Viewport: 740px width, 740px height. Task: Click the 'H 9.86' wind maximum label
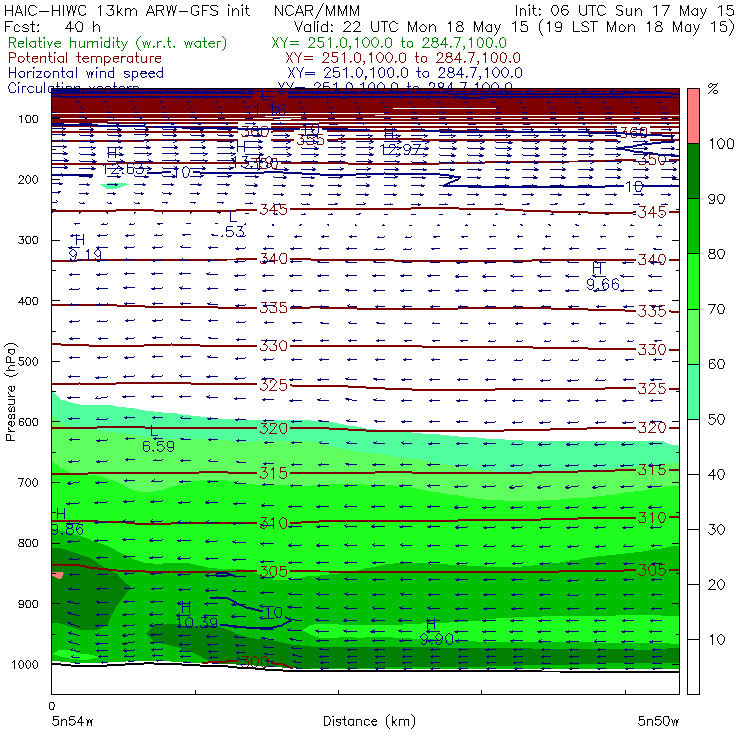click(x=67, y=522)
